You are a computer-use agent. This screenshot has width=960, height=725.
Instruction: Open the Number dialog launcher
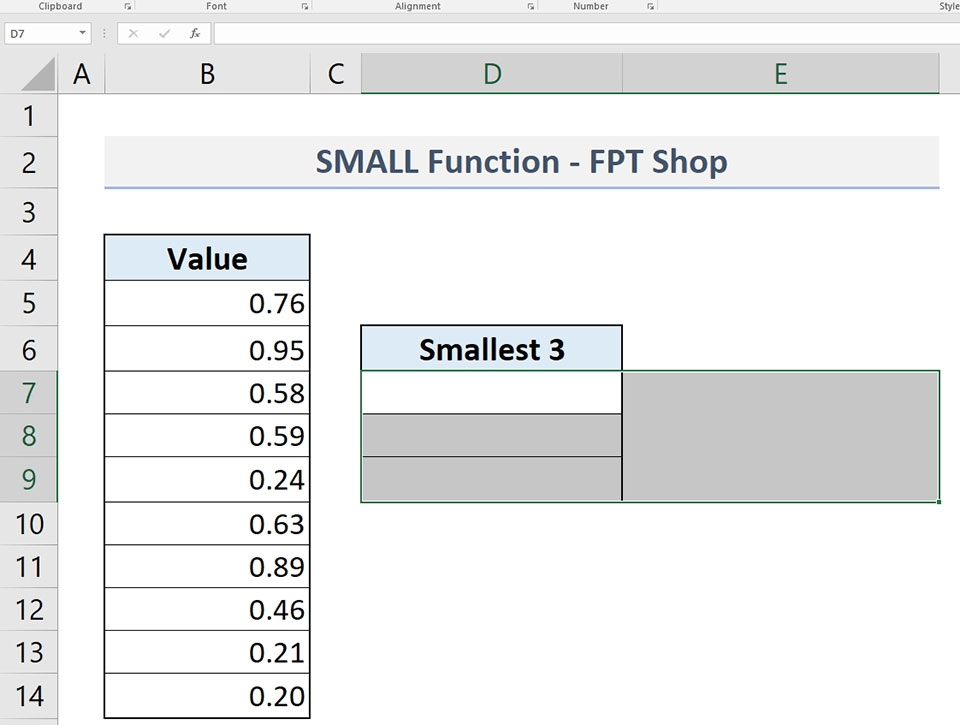coord(650,6)
